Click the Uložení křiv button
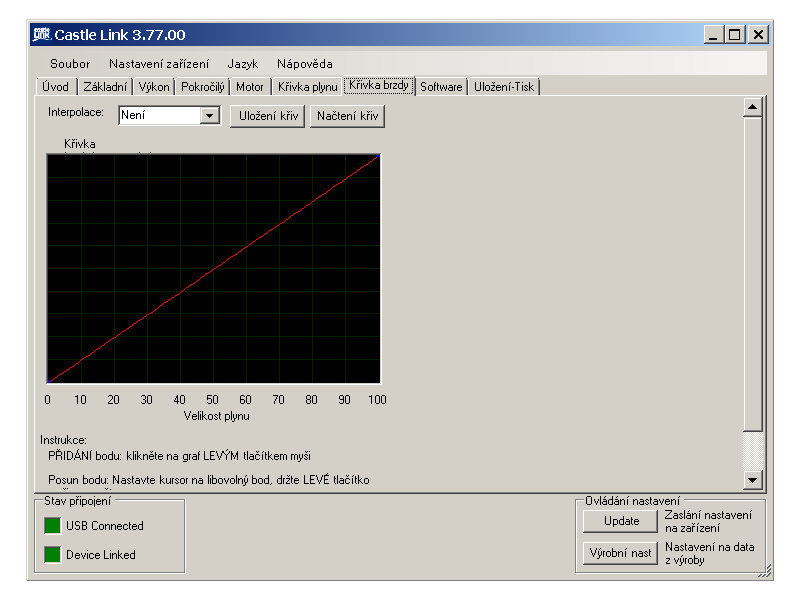Screen dimensions: 800x600 click(x=267, y=116)
